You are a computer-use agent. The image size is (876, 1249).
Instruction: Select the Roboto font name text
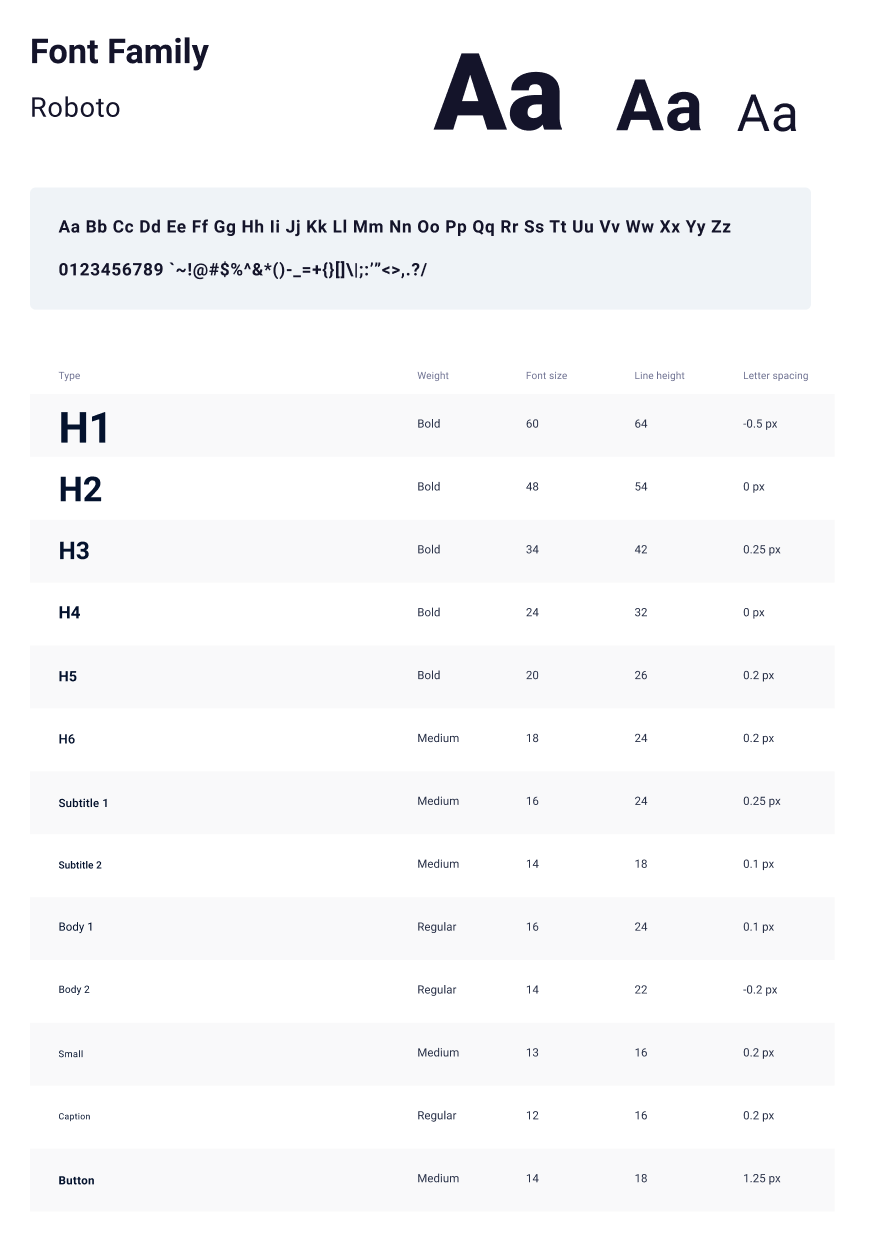click(75, 108)
